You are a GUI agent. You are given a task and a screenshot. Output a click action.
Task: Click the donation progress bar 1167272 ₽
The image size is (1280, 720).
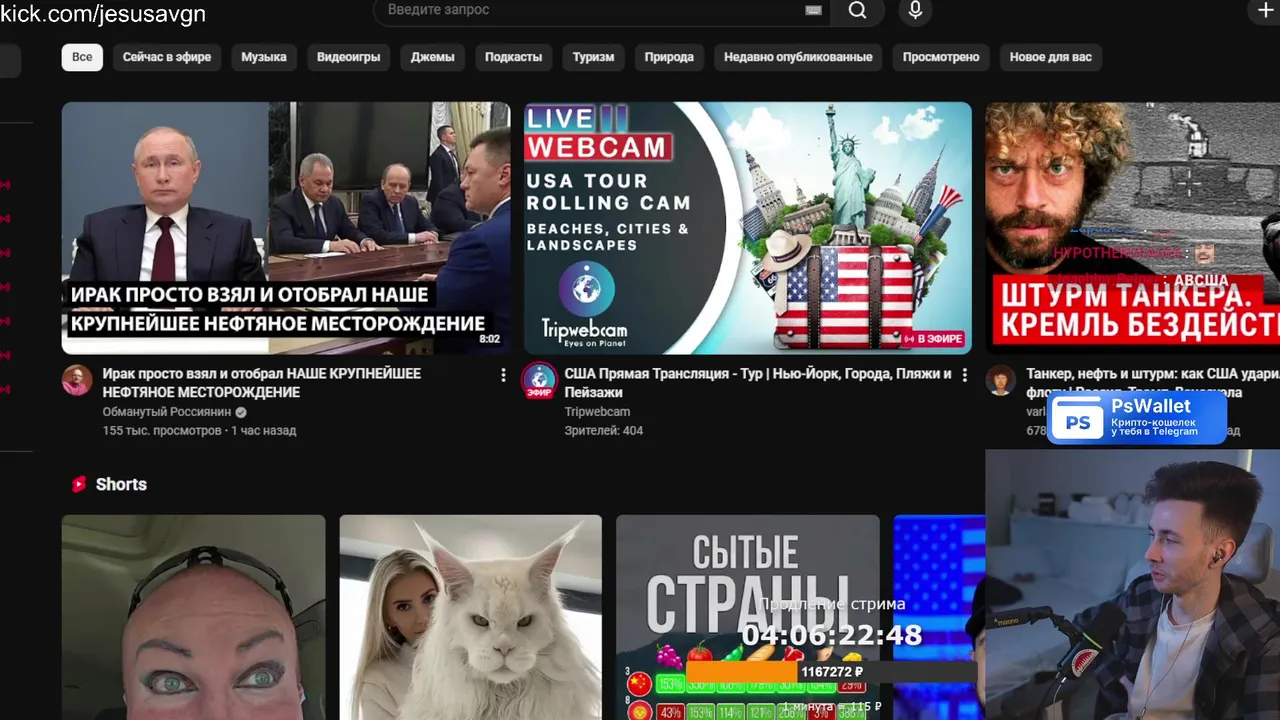(x=830, y=672)
